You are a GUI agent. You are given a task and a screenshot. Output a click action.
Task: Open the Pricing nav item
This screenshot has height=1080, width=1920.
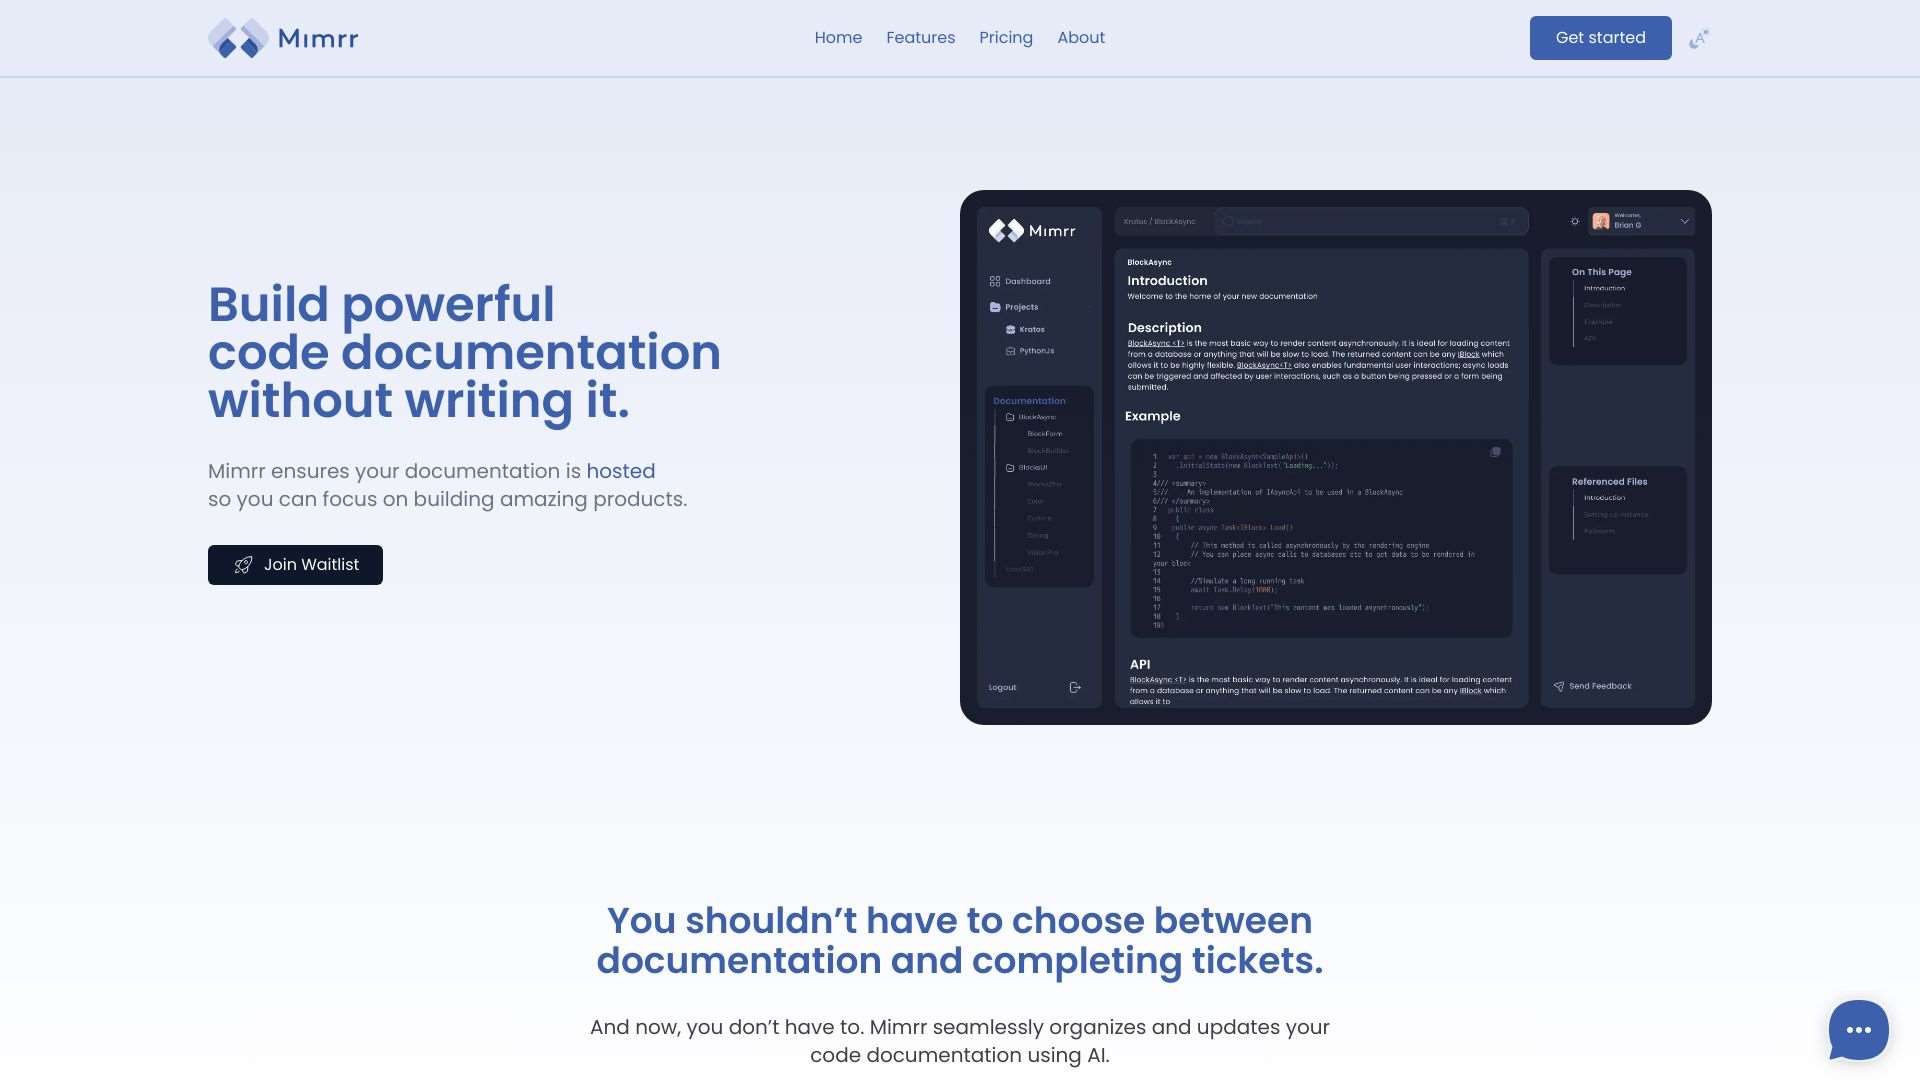pyautogui.click(x=1005, y=38)
